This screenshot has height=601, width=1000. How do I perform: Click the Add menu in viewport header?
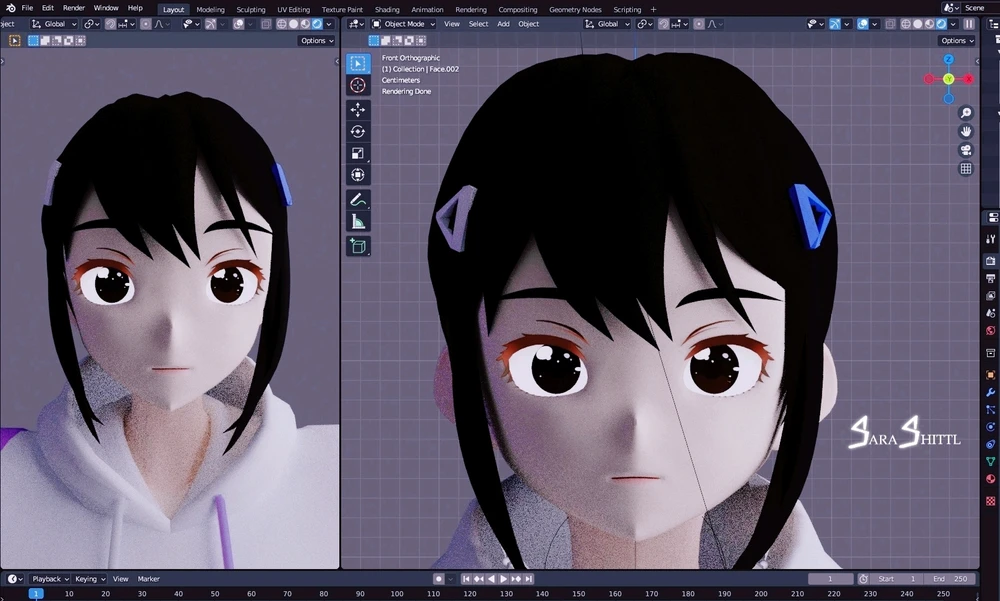coord(503,24)
